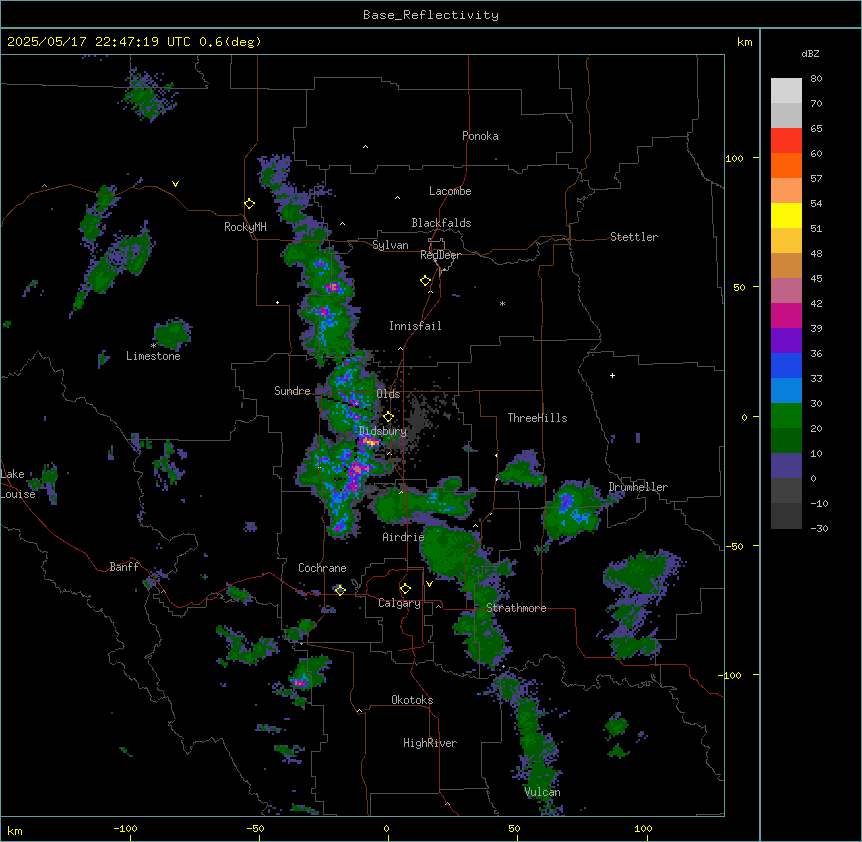
Task: Click the Lake Louise label
Action: click(18, 484)
